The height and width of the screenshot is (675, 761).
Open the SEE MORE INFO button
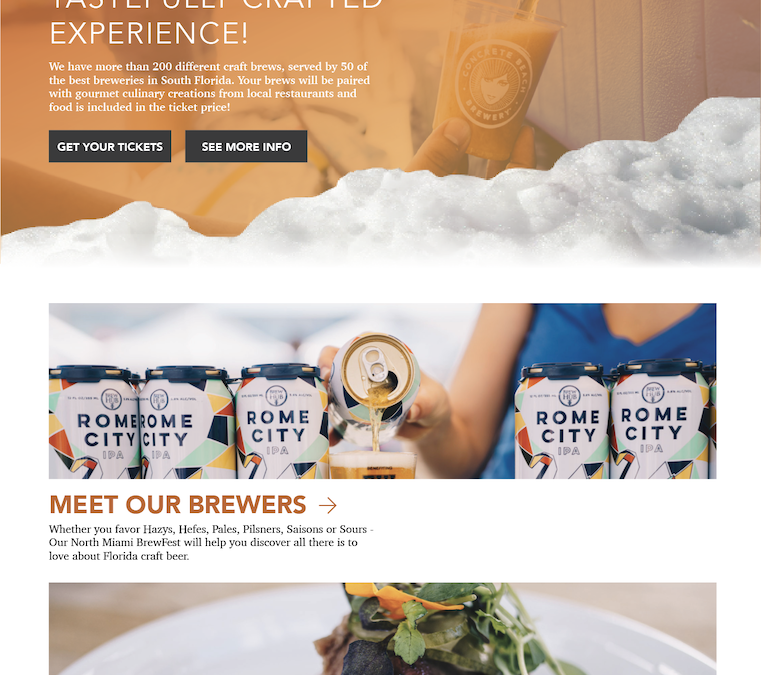[246, 146]
